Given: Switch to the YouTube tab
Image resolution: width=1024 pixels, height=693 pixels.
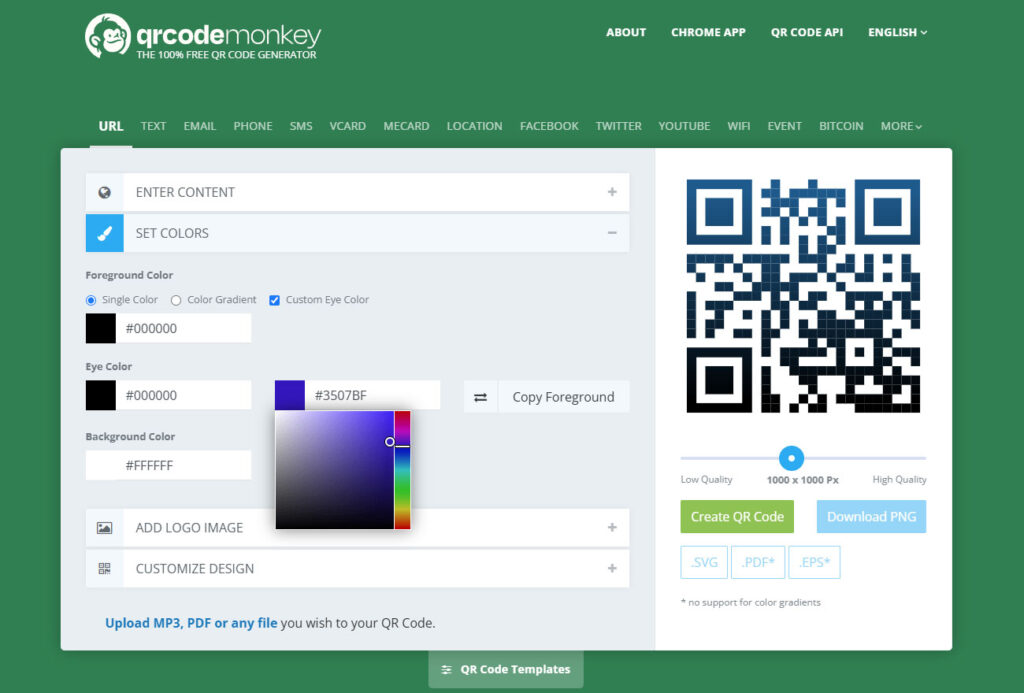Looking at the screenshot, I should [x=684, y=126].
